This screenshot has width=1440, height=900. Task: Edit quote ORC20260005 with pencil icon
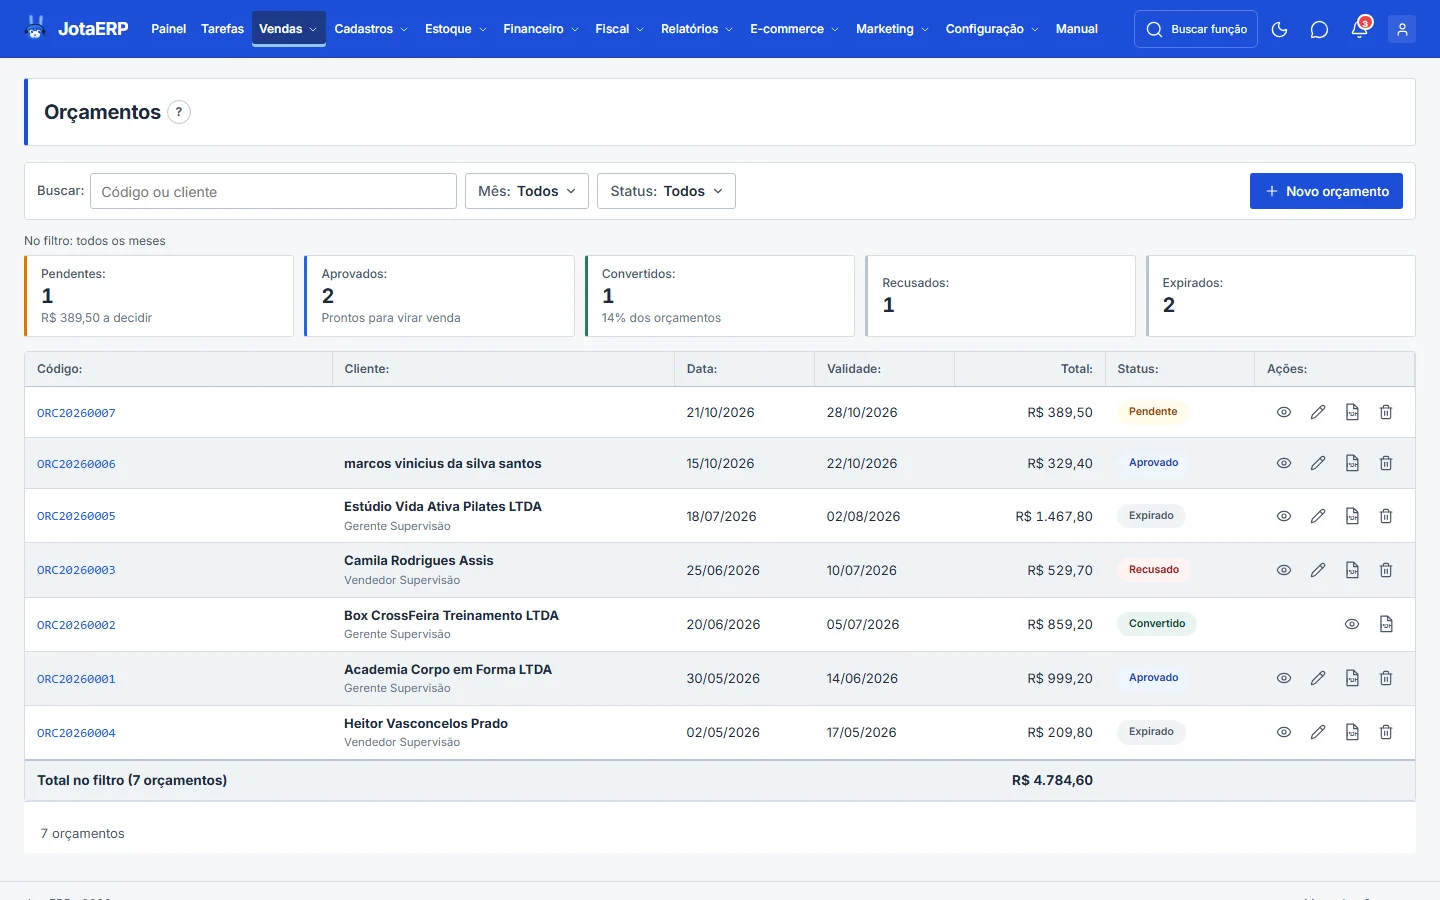(1318, 516)
